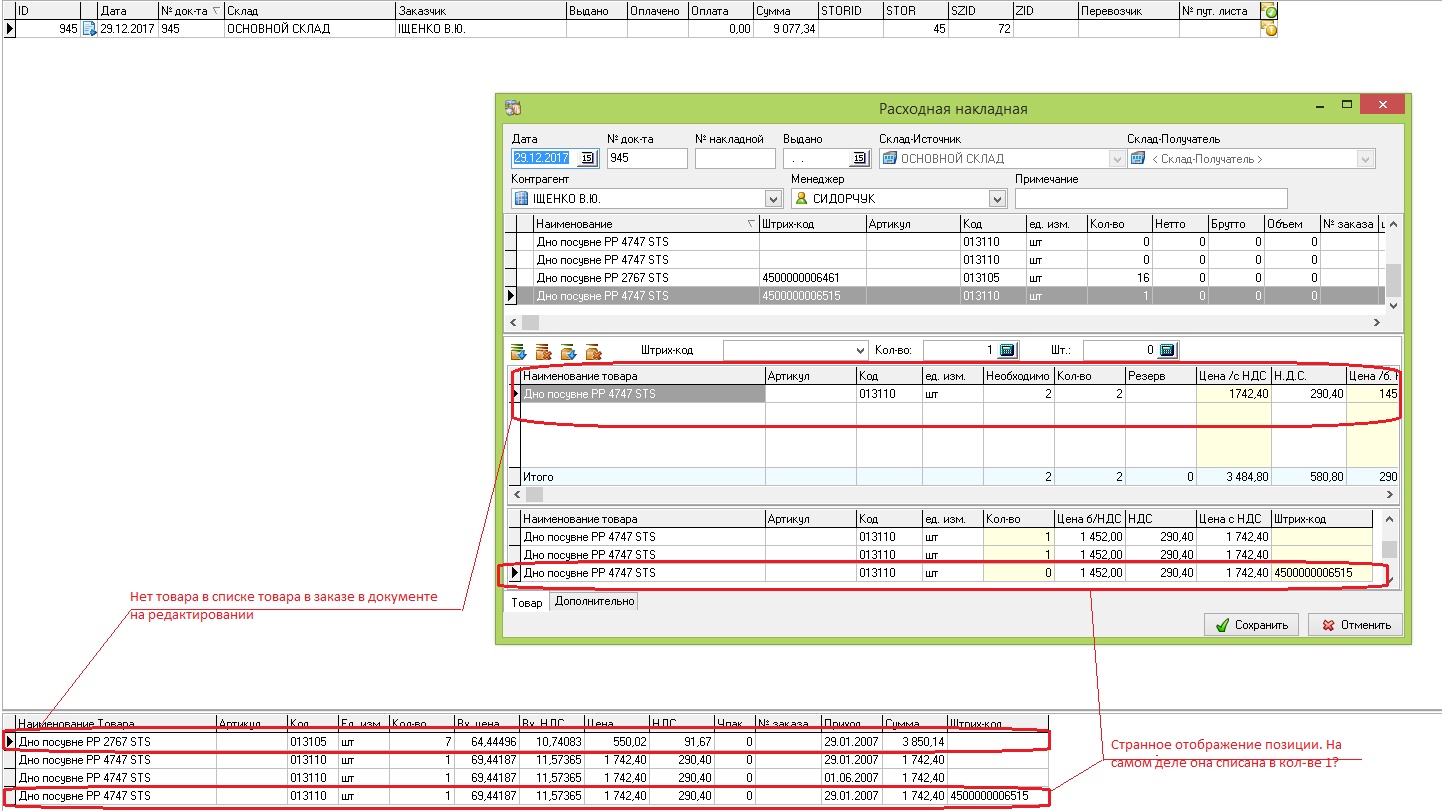Image resolution: width=1442 pixels, height=811 pixels.
Task: Click the fourth item toolbar icon
Action: pos(593,351)
